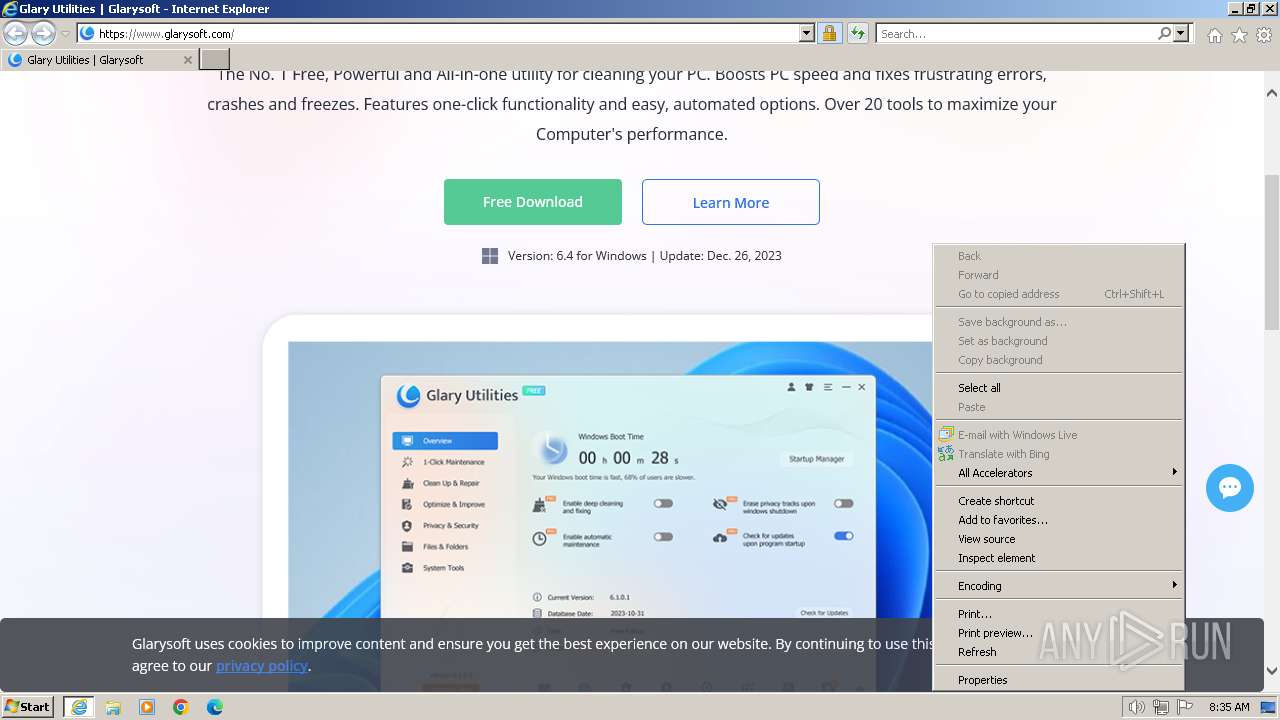
Task: Click the scrollbar down arrow
Action: pos(1272,671)
